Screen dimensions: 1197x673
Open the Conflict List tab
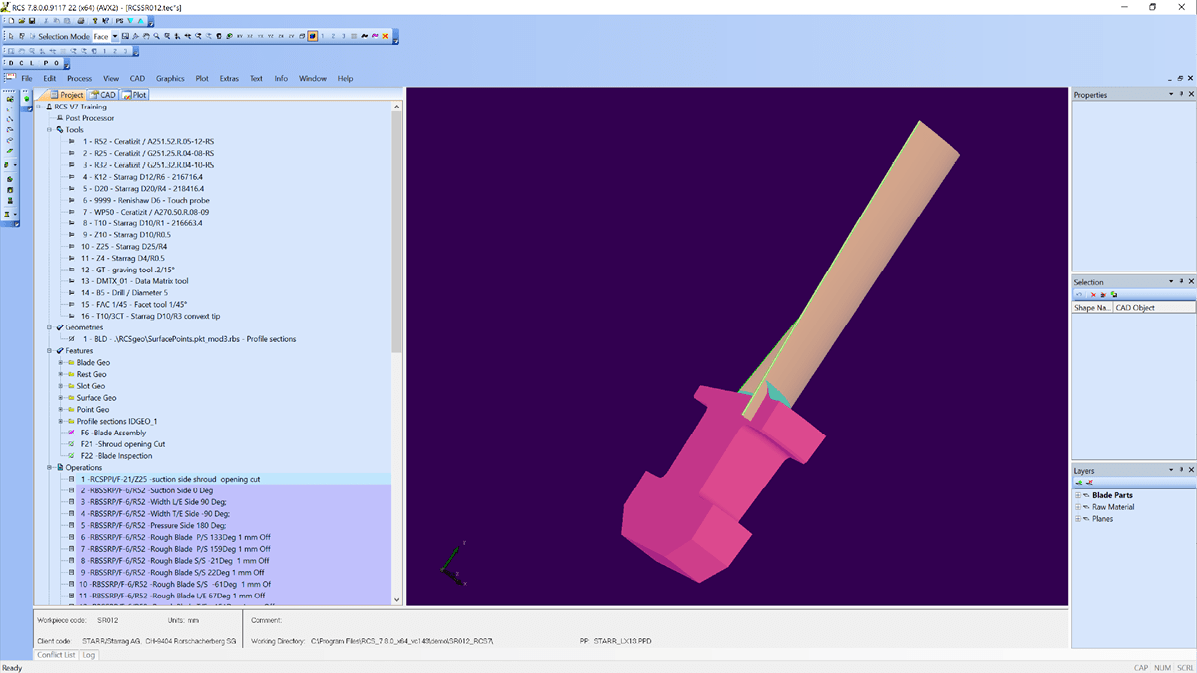click(56, 655)
